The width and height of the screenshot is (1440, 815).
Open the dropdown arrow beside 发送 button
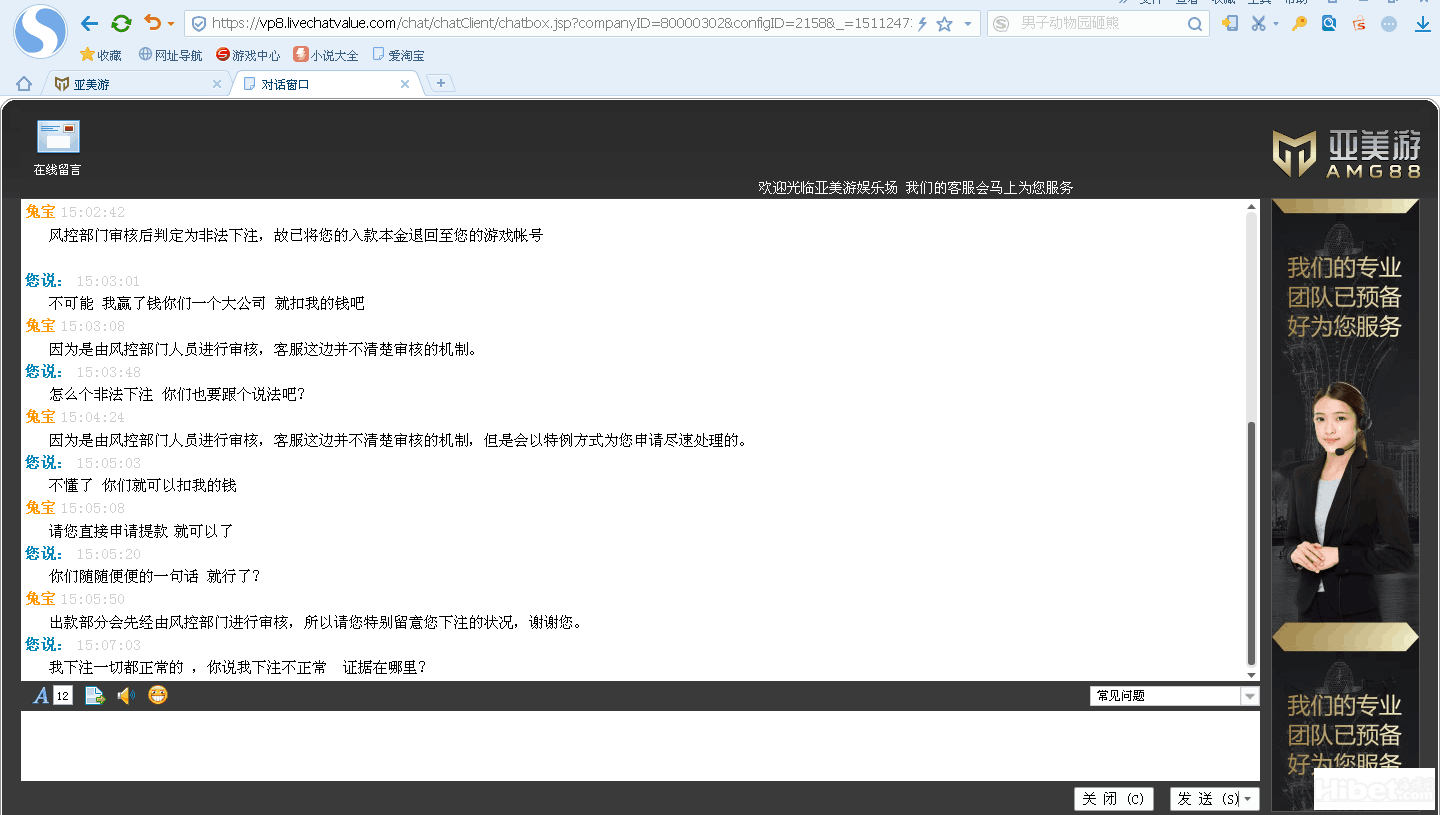coord(1248,799)
